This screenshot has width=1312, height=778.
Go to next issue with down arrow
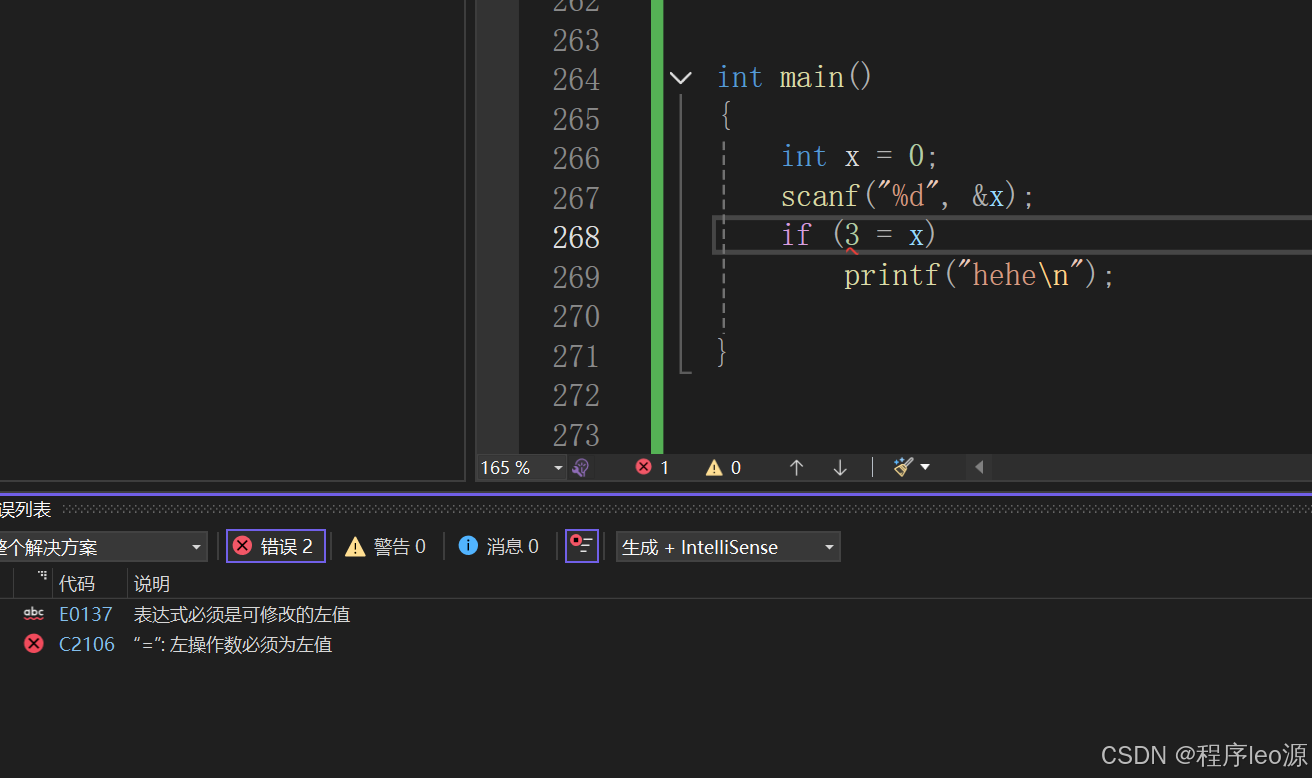pos(840,467)
